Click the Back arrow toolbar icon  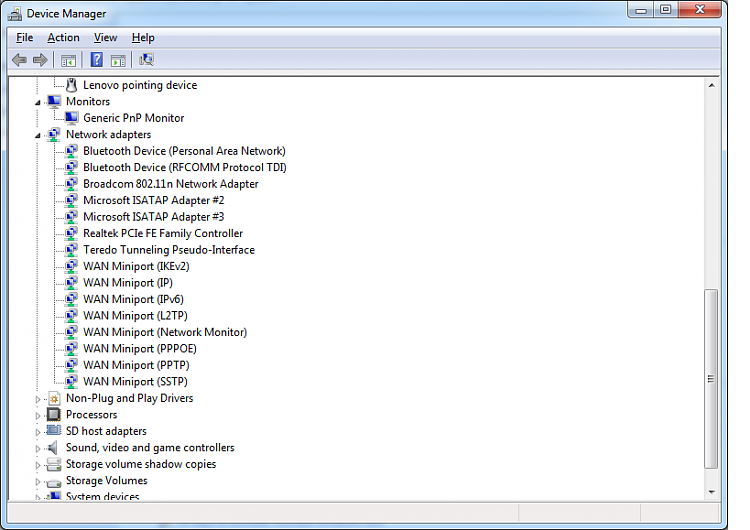coord(19,60)
